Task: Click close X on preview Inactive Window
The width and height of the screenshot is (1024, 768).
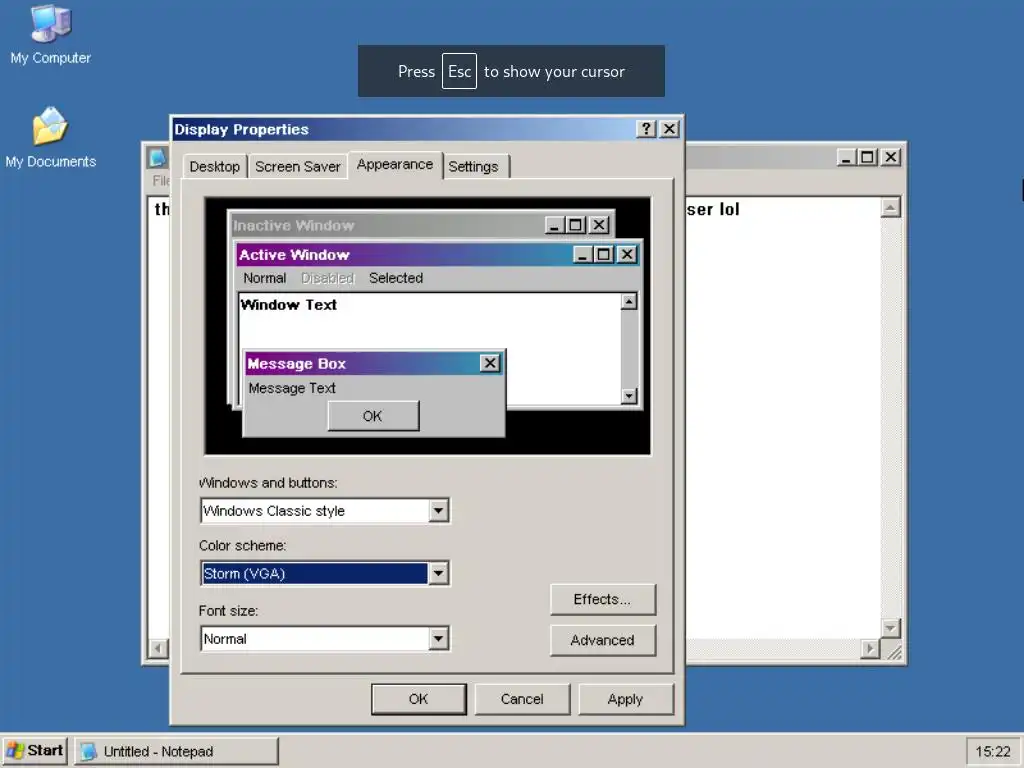Action: tap(599, 225)
